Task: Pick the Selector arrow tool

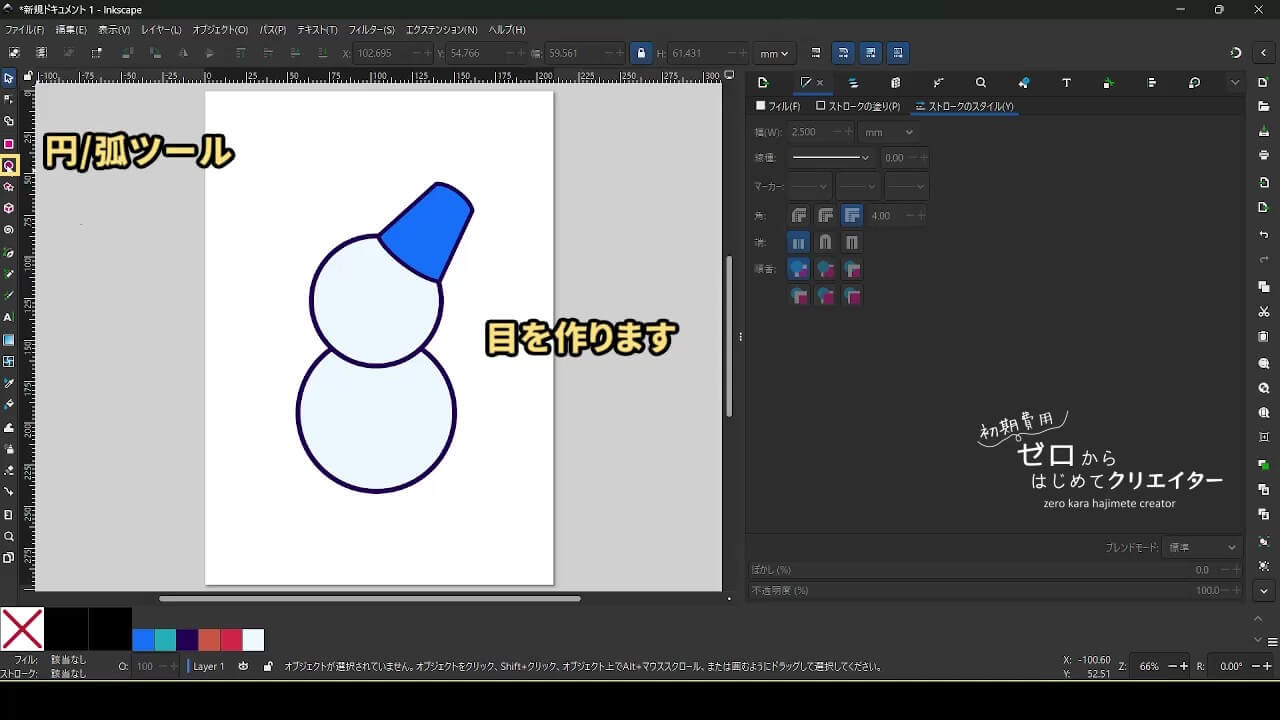Action: (x=9, y=78)
